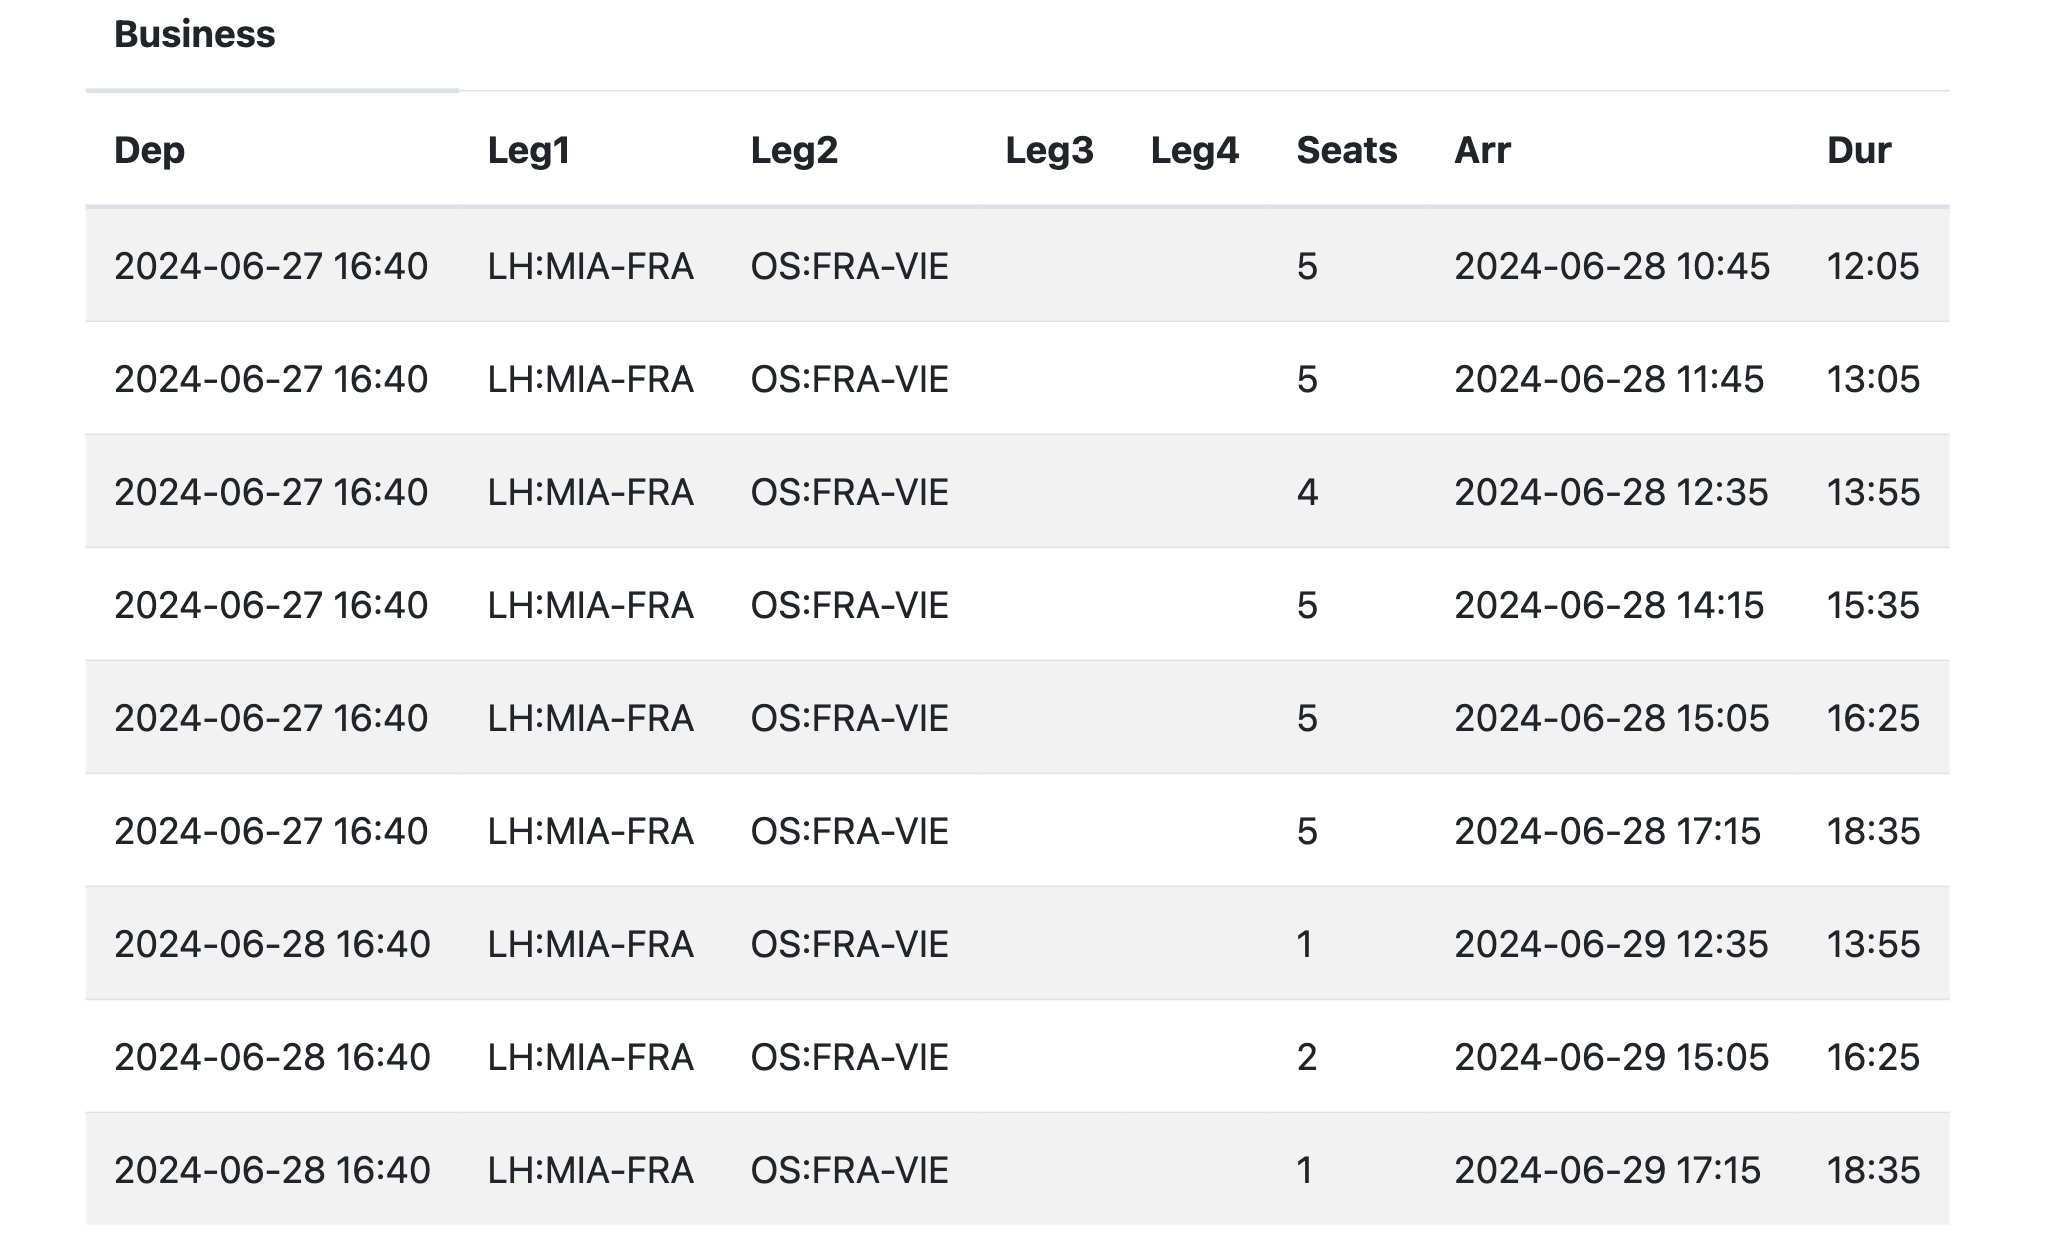This screenshot has height=1251, width=2066.
Task: Select the flight arriving 2024-06-28 10:45
Action: [x=1611, y=267]
